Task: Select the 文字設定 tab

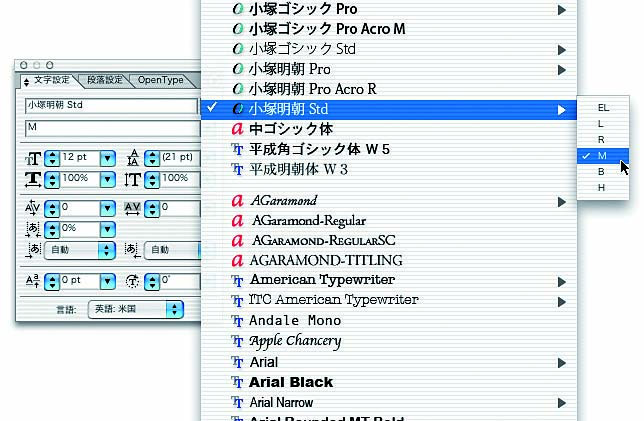Action: (50, 80)
